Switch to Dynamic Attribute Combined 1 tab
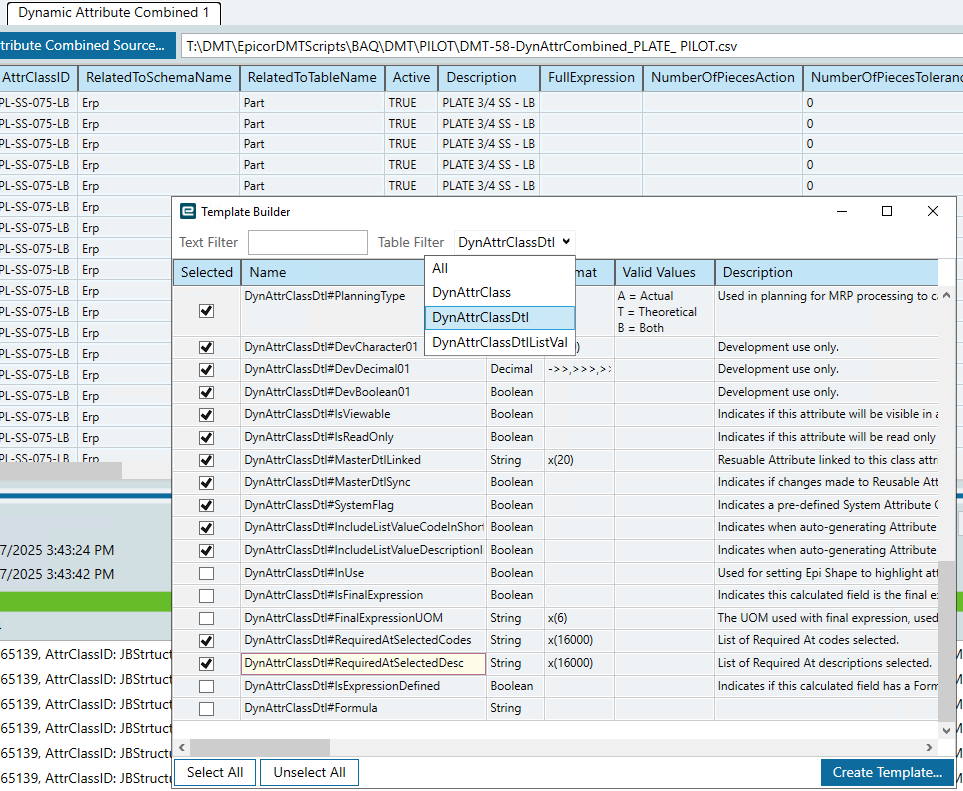 (x=114, y=12)
